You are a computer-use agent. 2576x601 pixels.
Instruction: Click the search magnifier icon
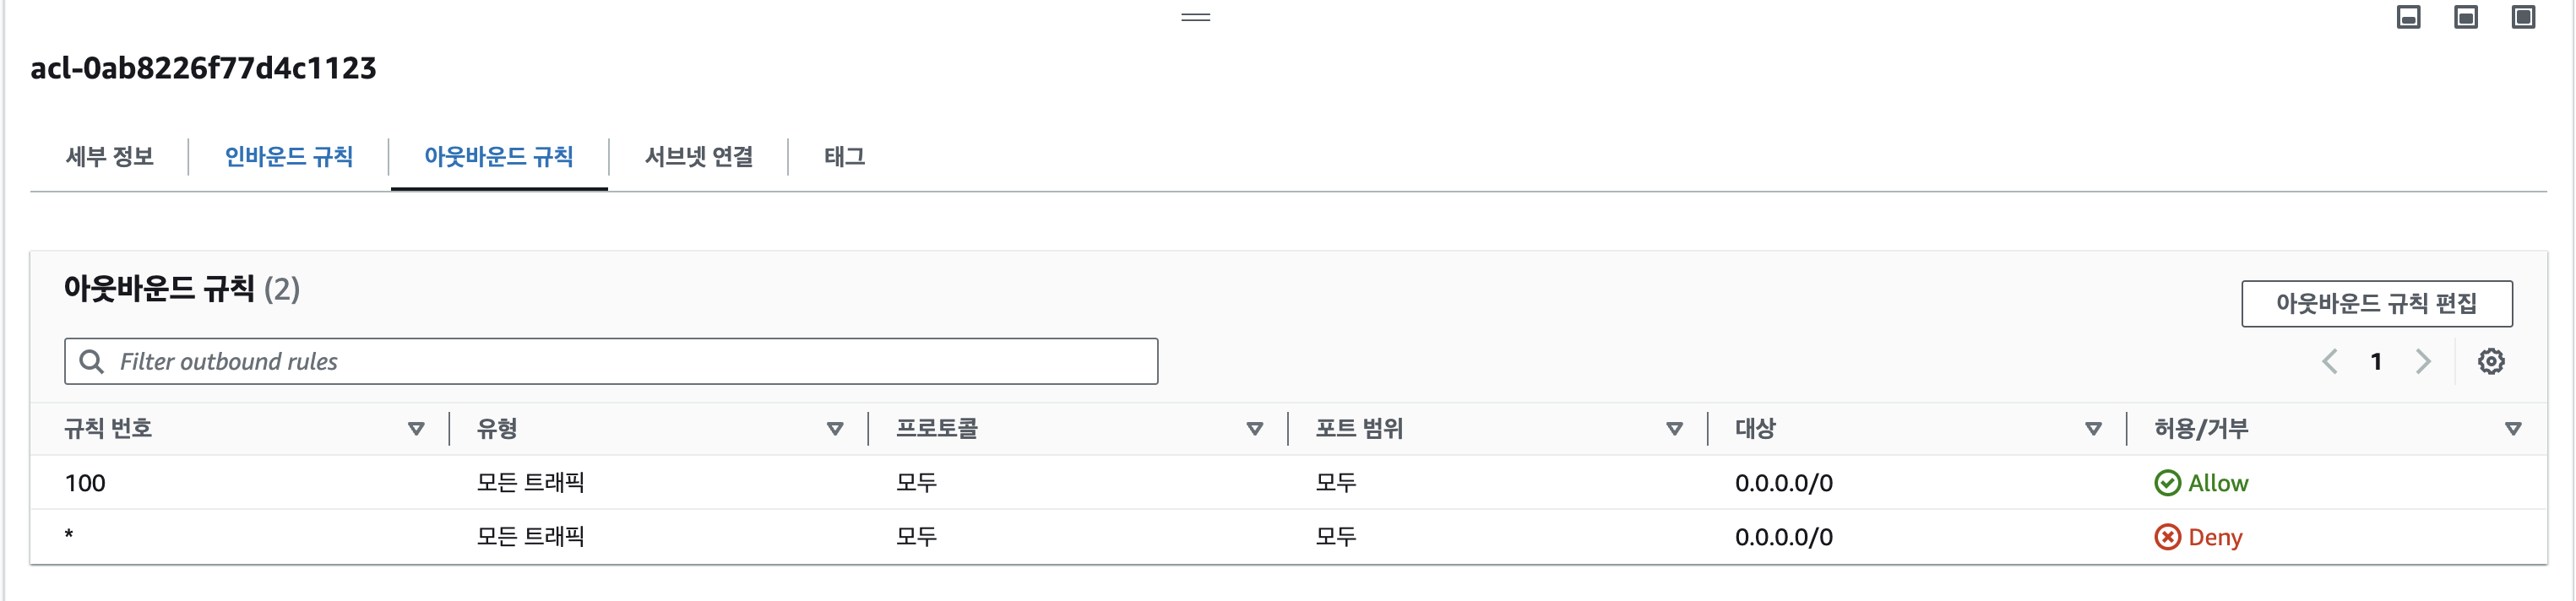[x=91, y=361]
